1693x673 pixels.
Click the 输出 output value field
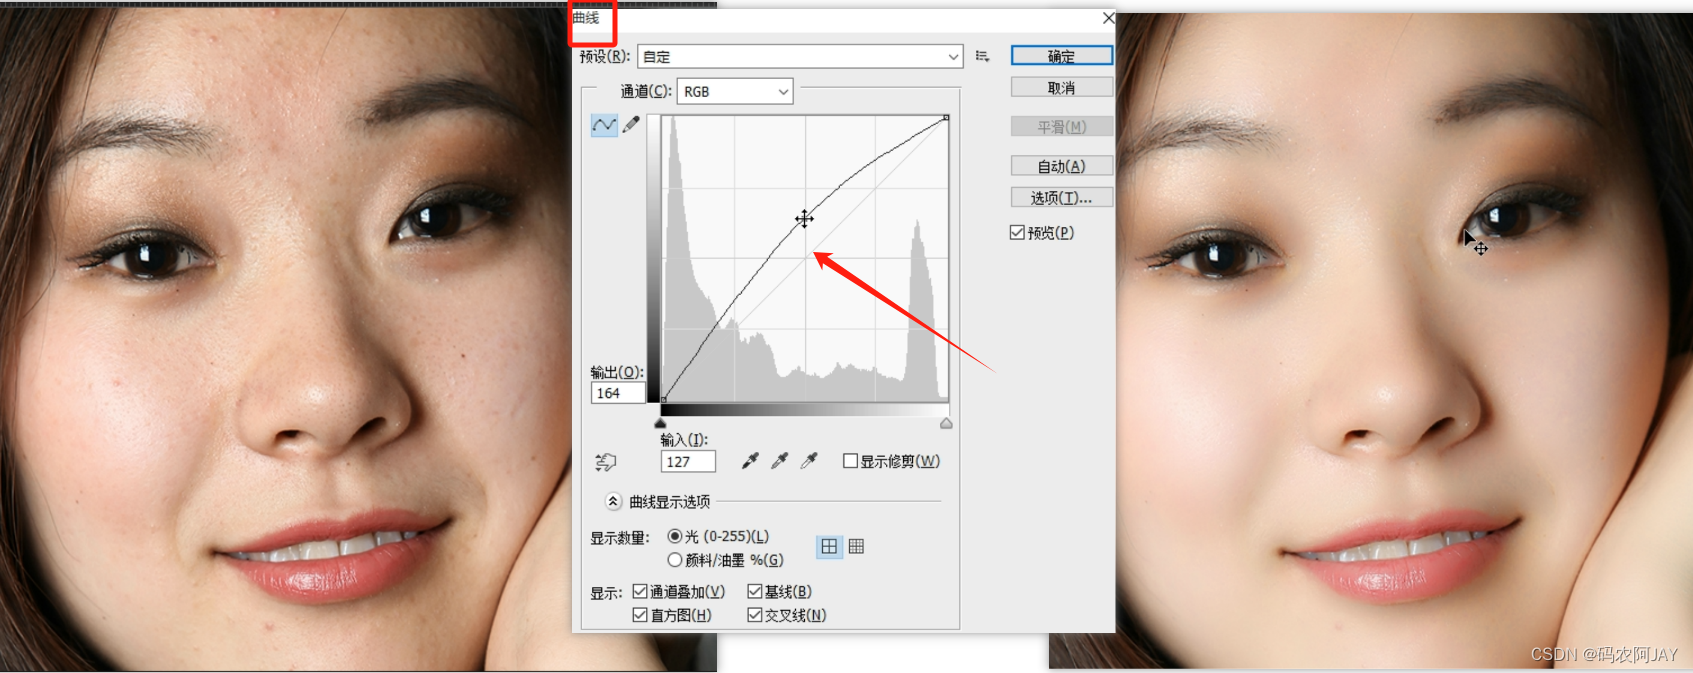(618, 393)
